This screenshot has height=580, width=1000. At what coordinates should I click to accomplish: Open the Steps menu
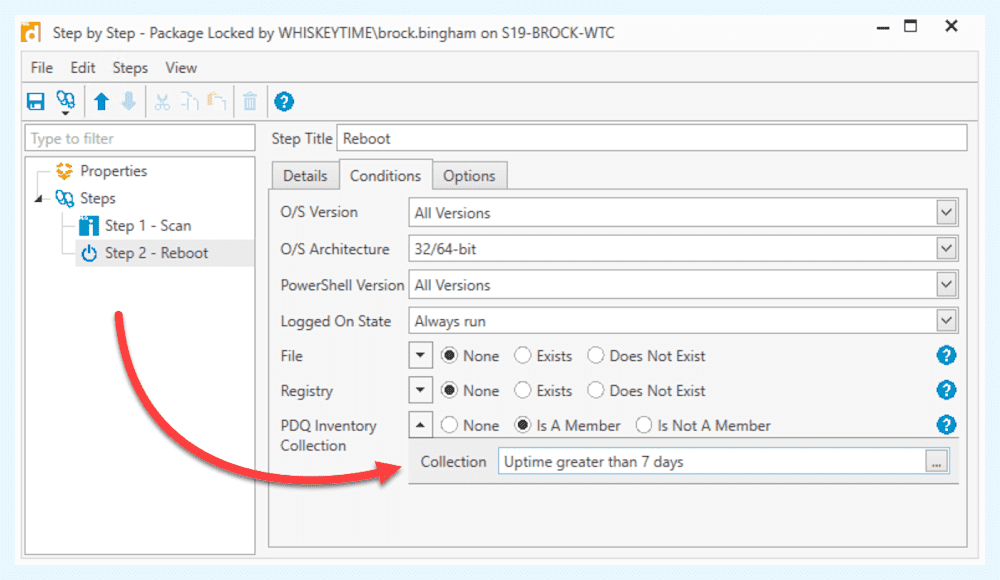(130, 68)
